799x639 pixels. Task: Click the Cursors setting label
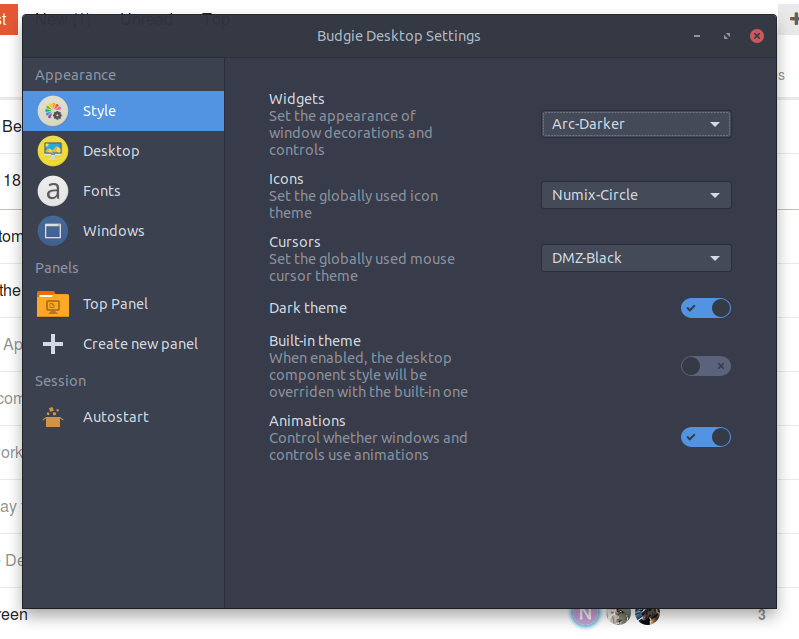295,242
